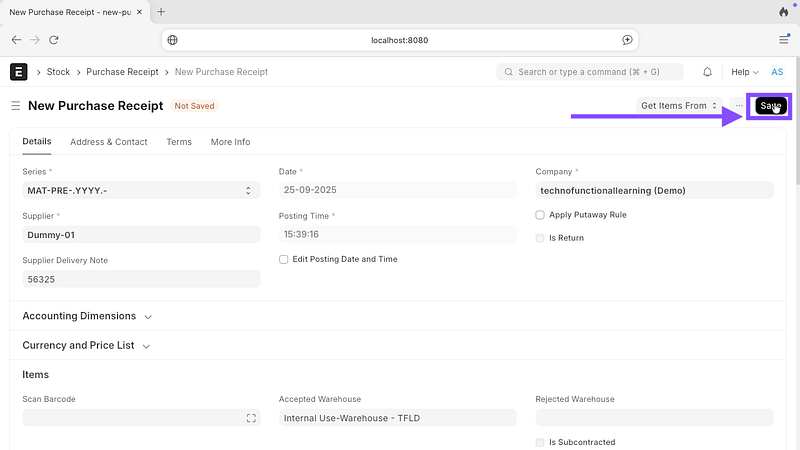Open the More Info tab
The image size is (800, 450).
tap(230, 142)
